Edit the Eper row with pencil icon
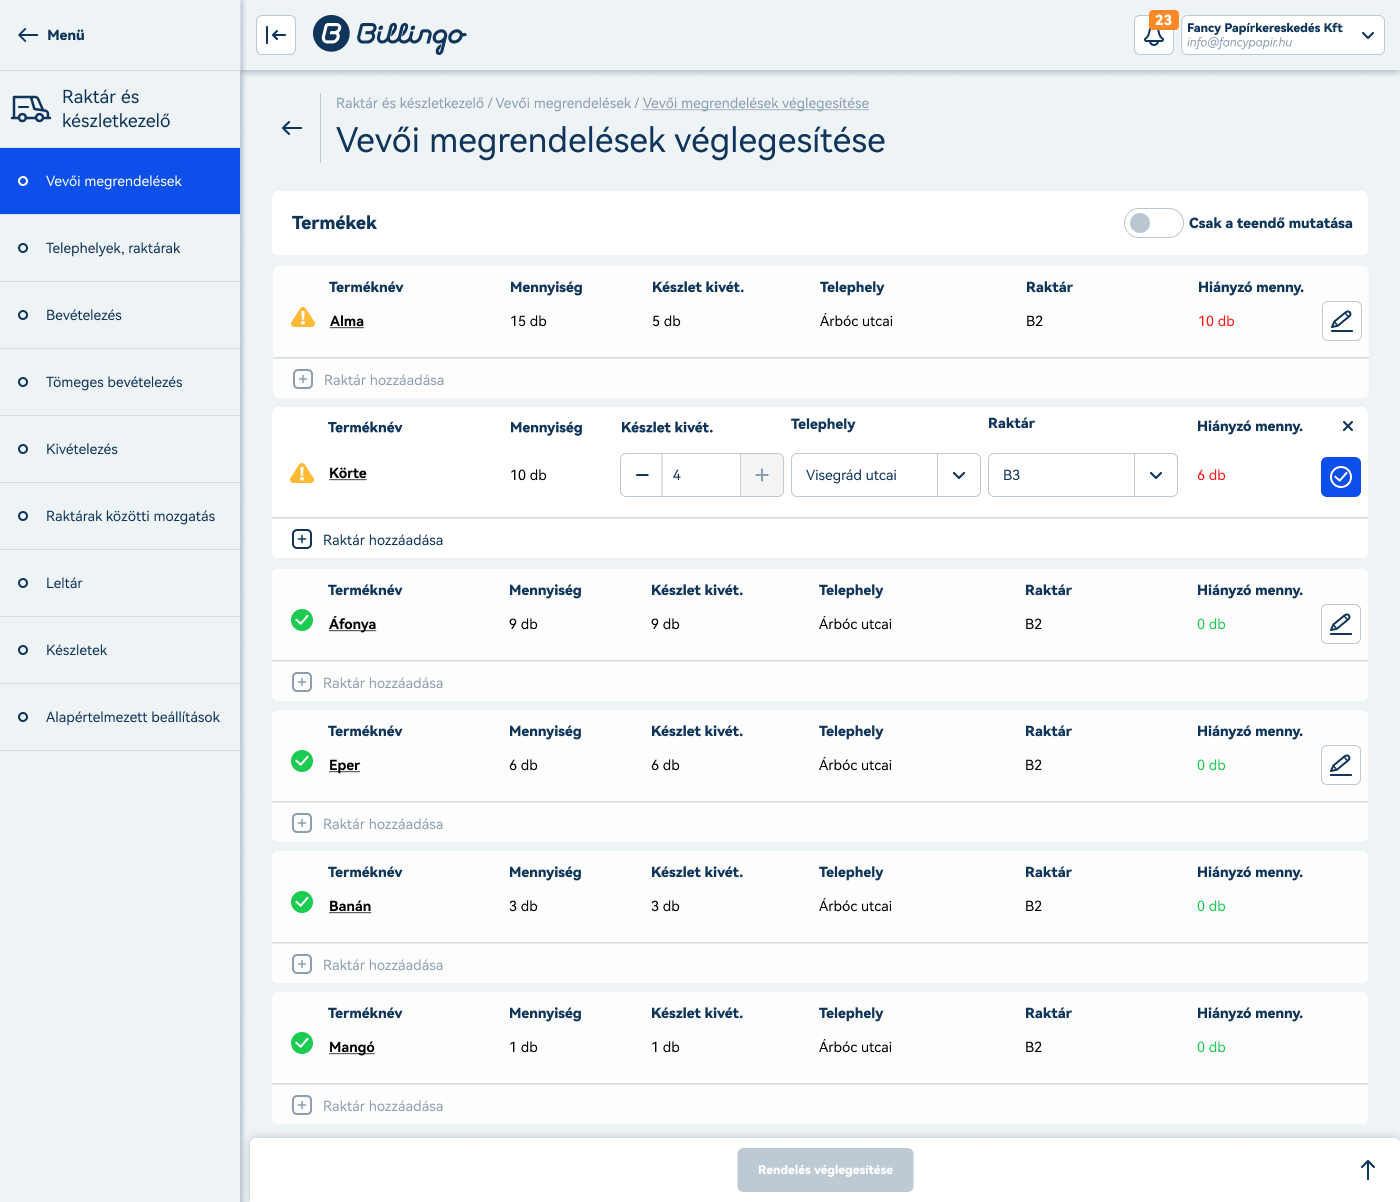 pyautogui.click(x=1341, y=765)
